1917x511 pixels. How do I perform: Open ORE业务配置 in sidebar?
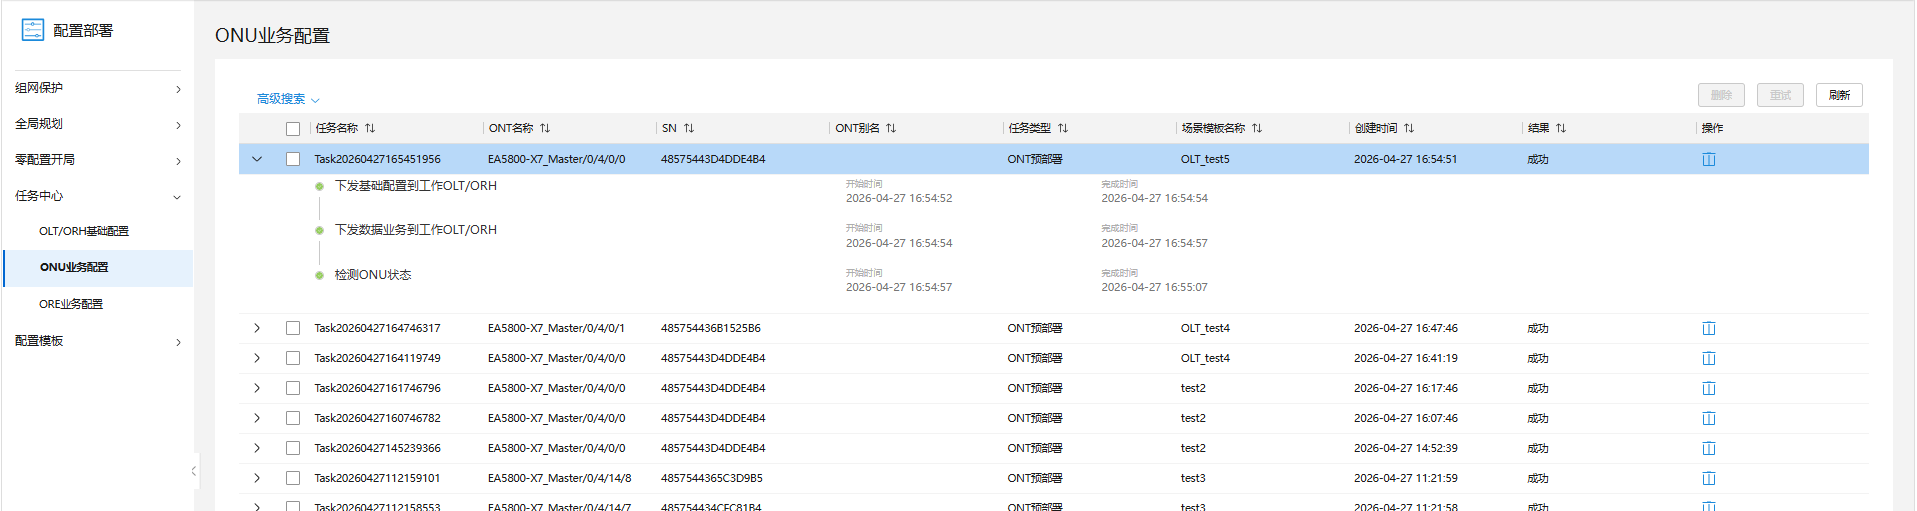click(71, 304)
